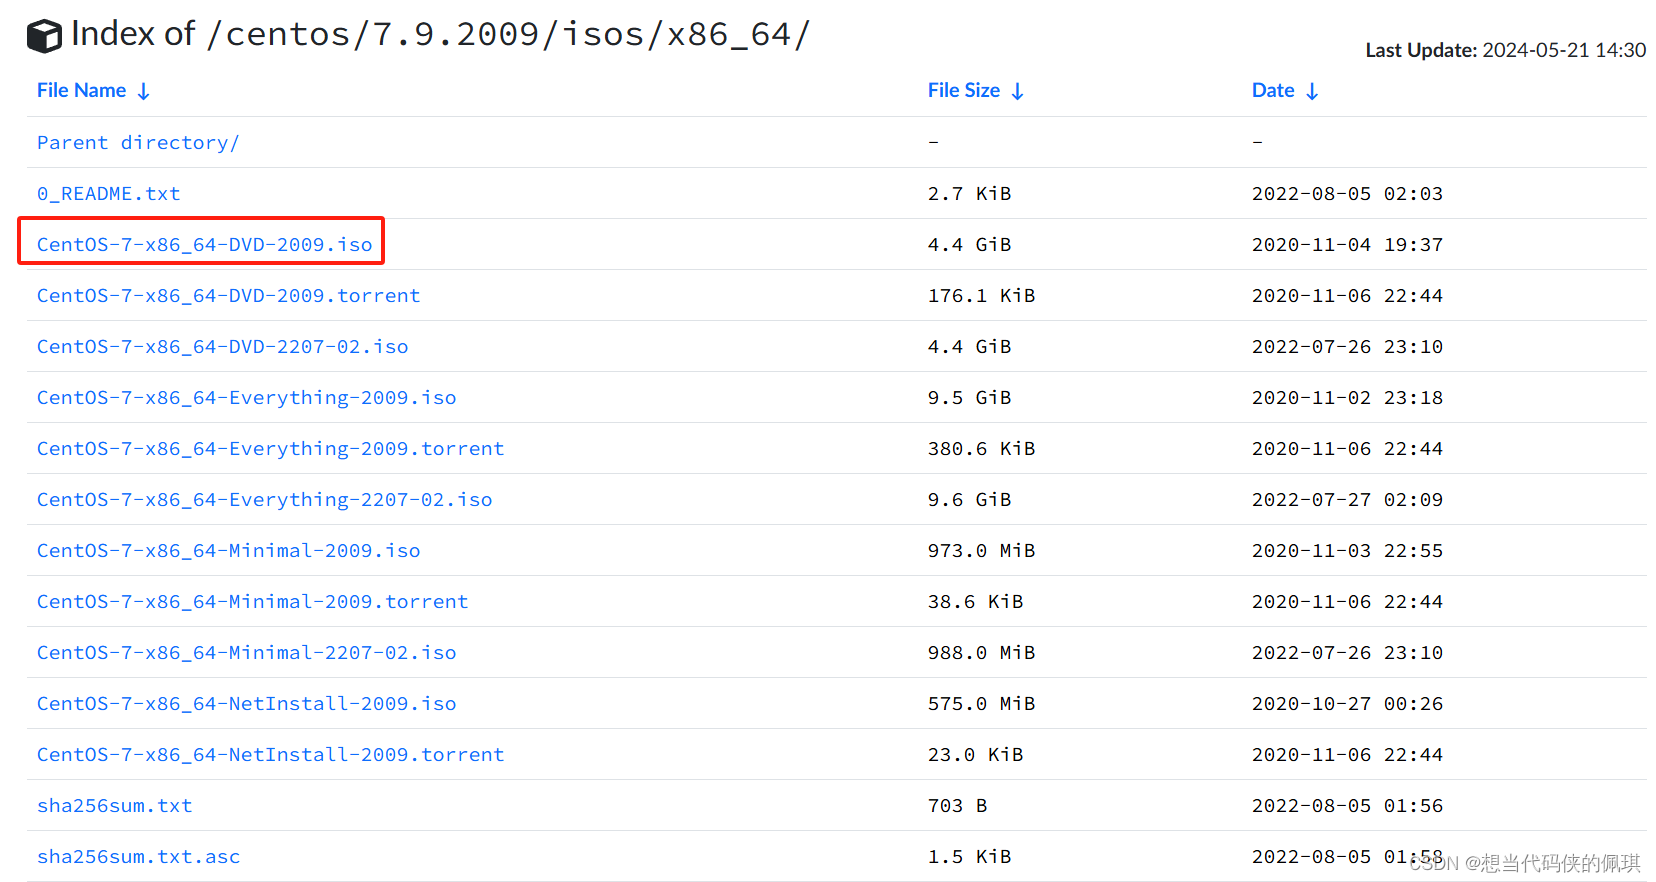Click the cube logo icon beside the Index heading
The image size is (1656, 882).
44,36
